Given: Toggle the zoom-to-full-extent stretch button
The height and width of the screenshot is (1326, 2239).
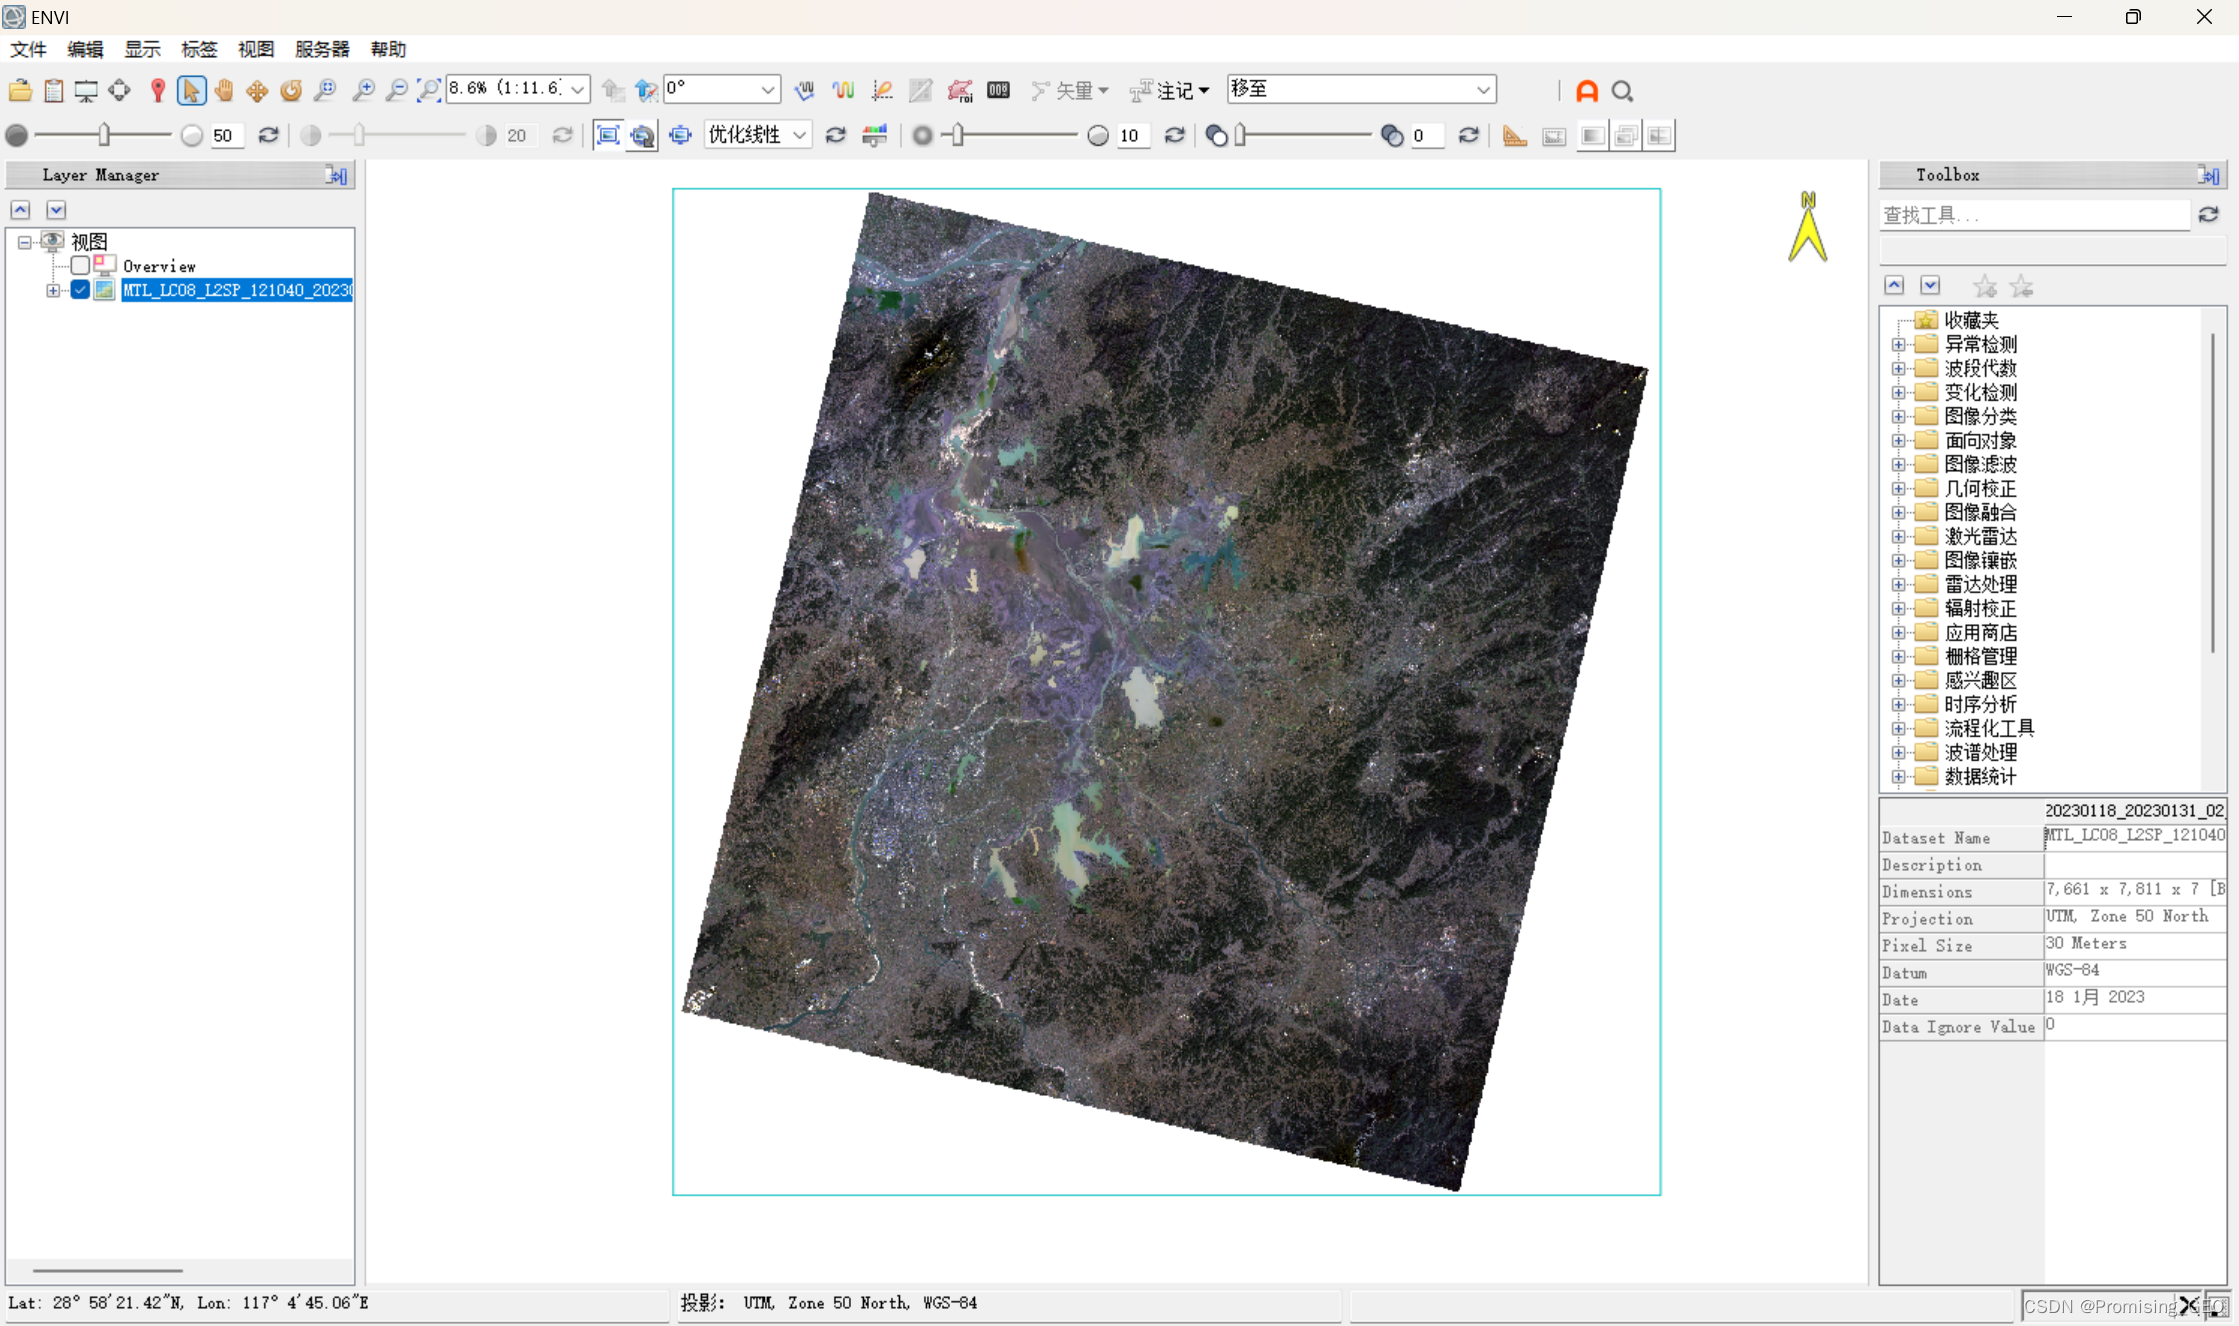Looking at the screenshot, I should click(x=607, y=135).
